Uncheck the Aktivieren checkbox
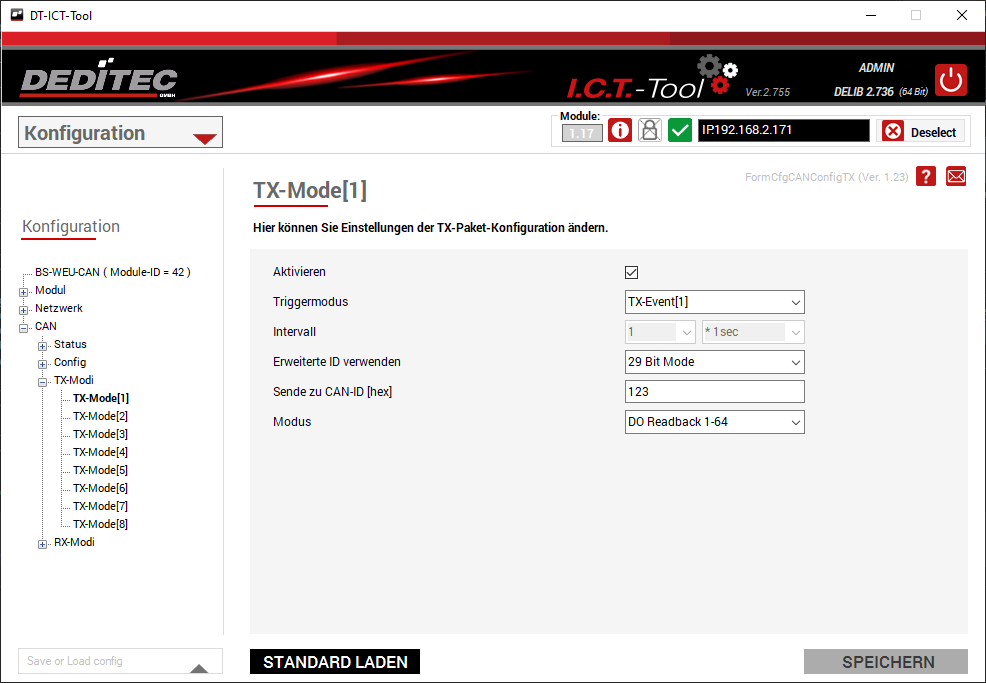The height and width of the screenshot is (683, 986). click(x=631, y=272)
